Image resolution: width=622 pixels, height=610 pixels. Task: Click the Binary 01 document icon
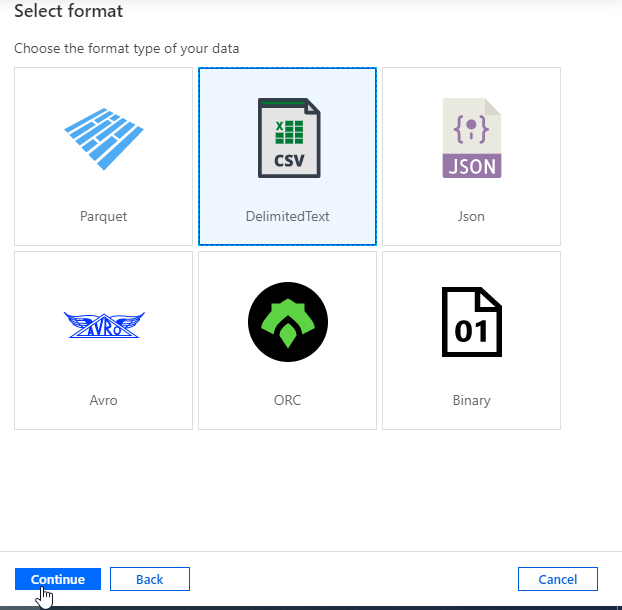[471, 322]
